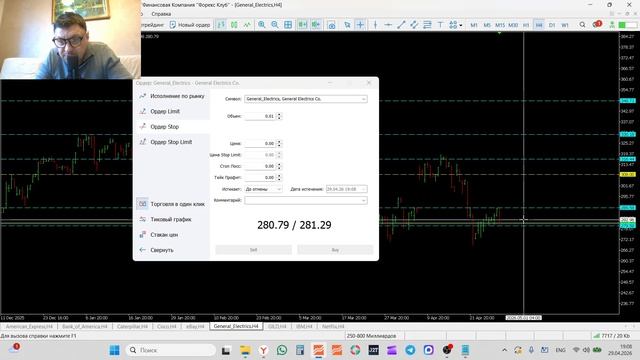Click the search magnifier icon in toolbar

[582, 25]
